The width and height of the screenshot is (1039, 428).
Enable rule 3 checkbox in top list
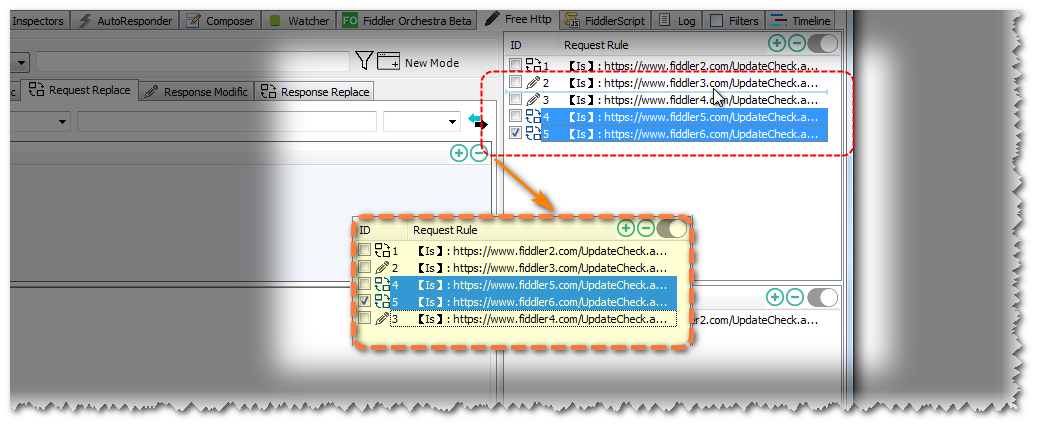(x=516, y=99)
